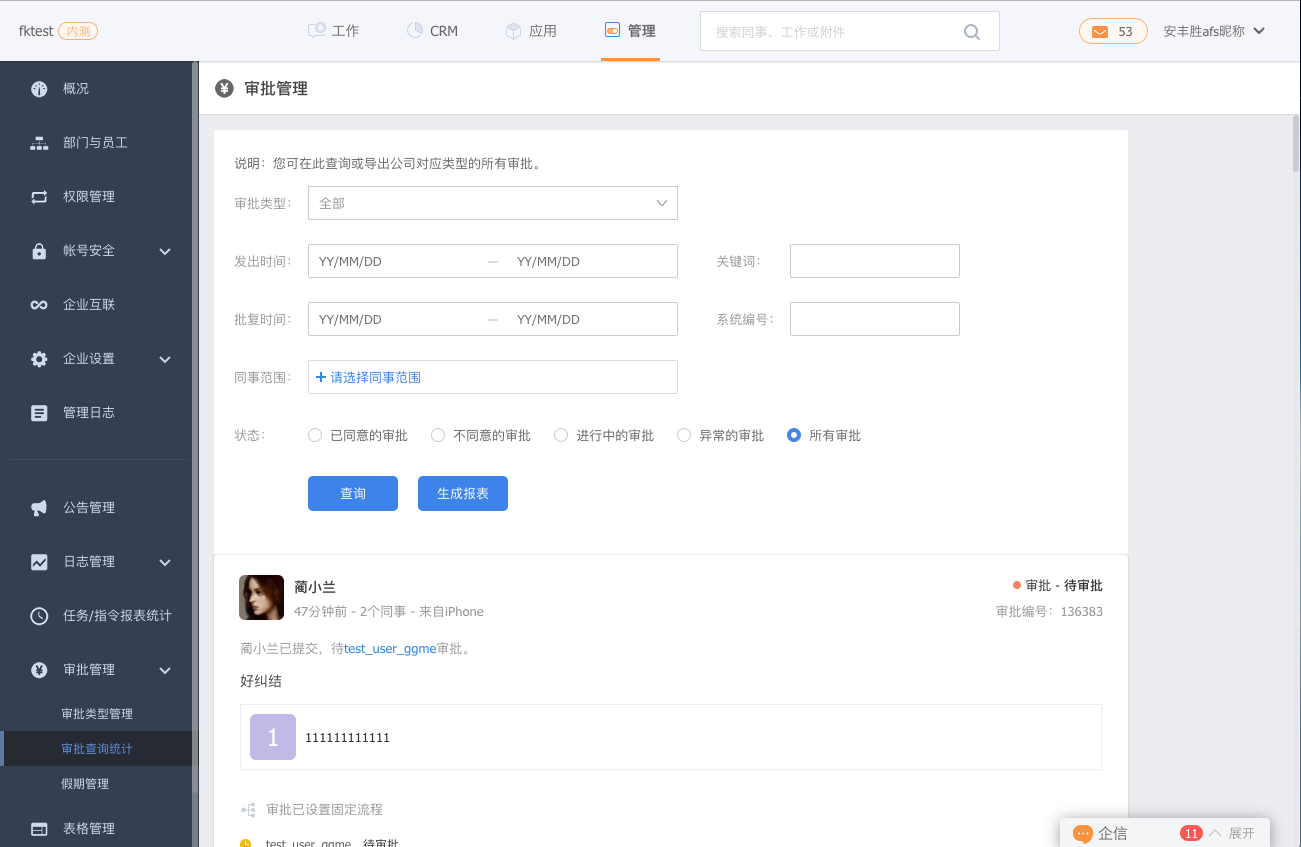Click the plus icon in 同事范围 field
Viewport: 1301px width, 847px height.
(321, 377)
